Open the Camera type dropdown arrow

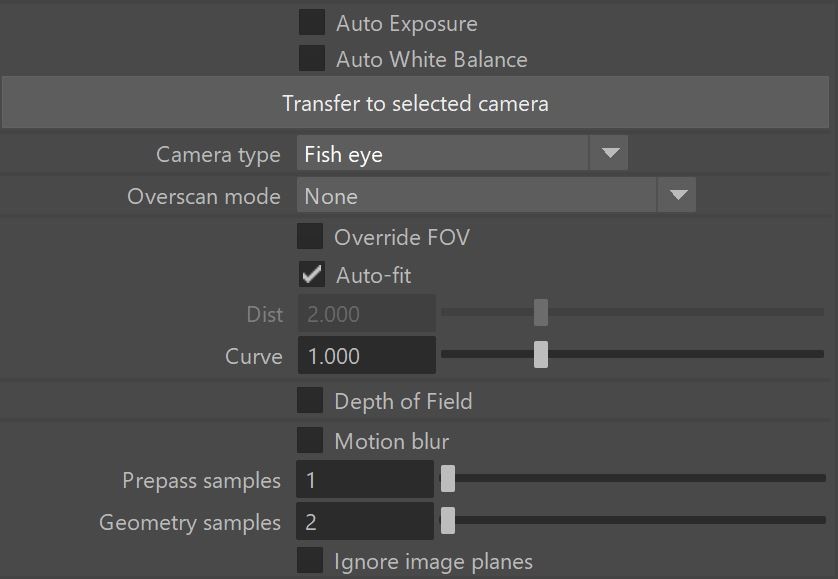(609, 153)
